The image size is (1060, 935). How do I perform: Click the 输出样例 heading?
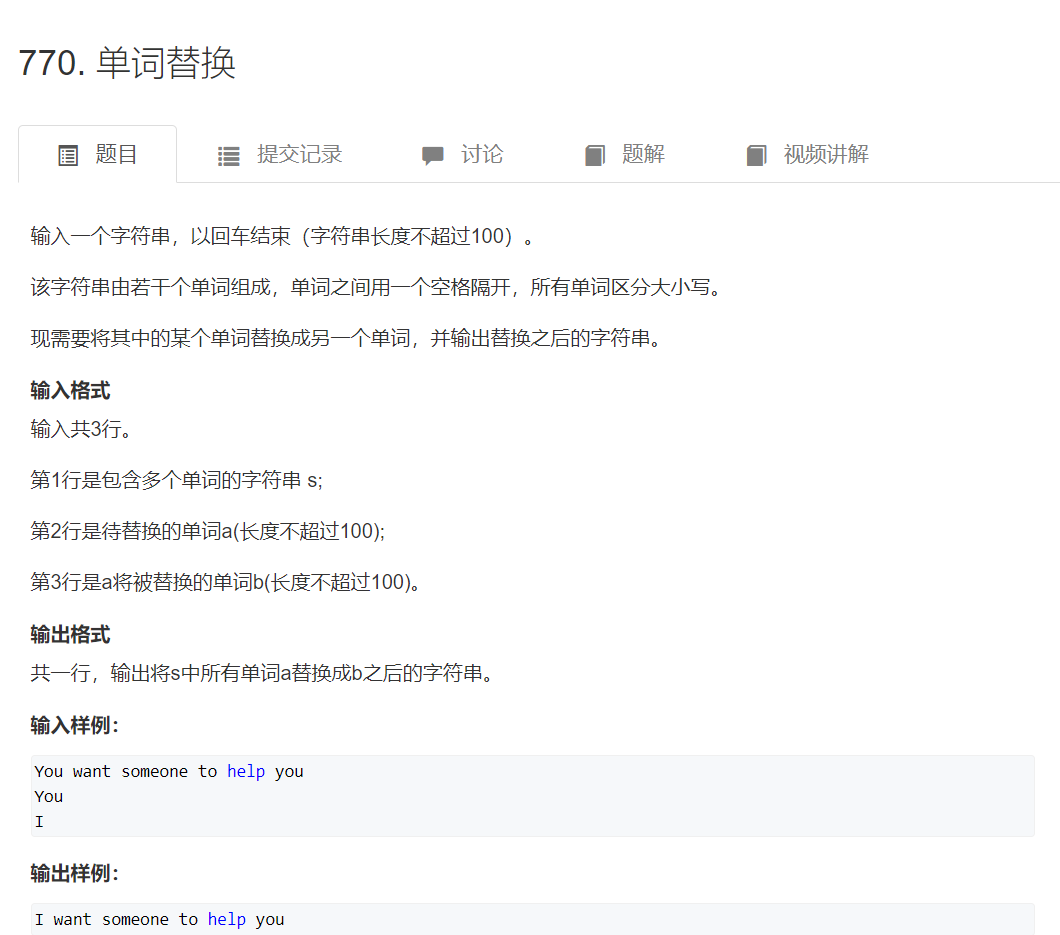point(74,873)
